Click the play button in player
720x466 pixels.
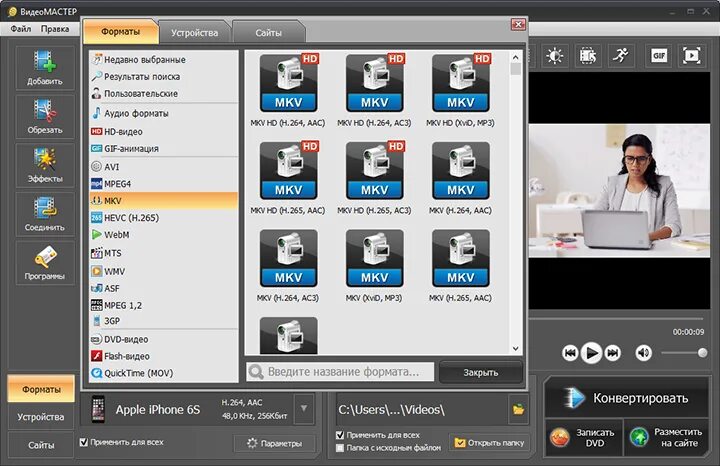pos(591,353)
